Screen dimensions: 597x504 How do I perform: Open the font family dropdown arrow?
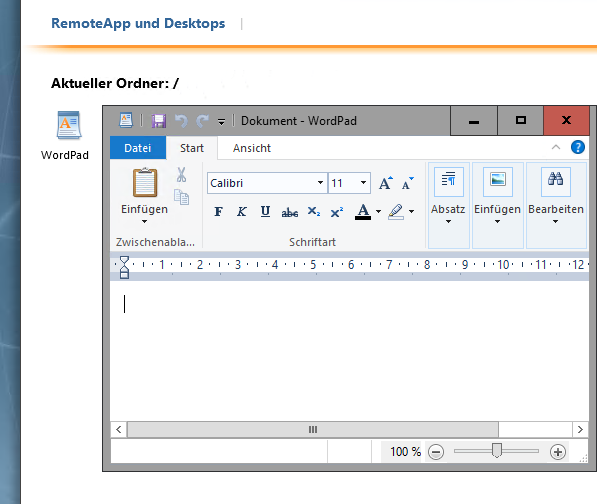click(321, 183)
